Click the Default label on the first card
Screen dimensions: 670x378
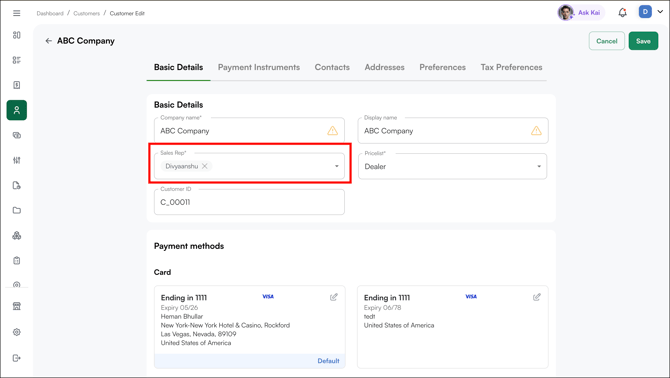[328, 361]
